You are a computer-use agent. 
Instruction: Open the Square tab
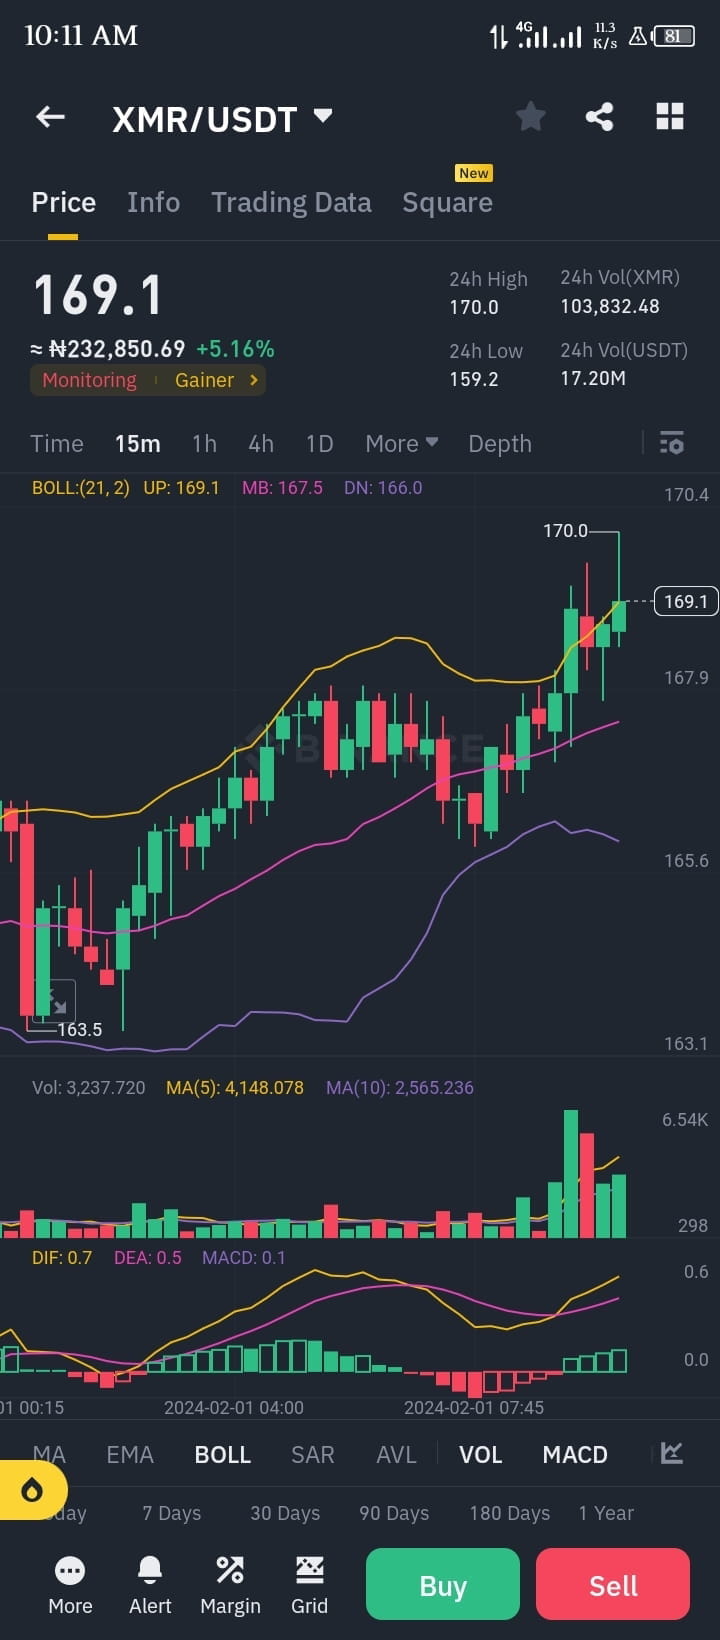(447, 202)
